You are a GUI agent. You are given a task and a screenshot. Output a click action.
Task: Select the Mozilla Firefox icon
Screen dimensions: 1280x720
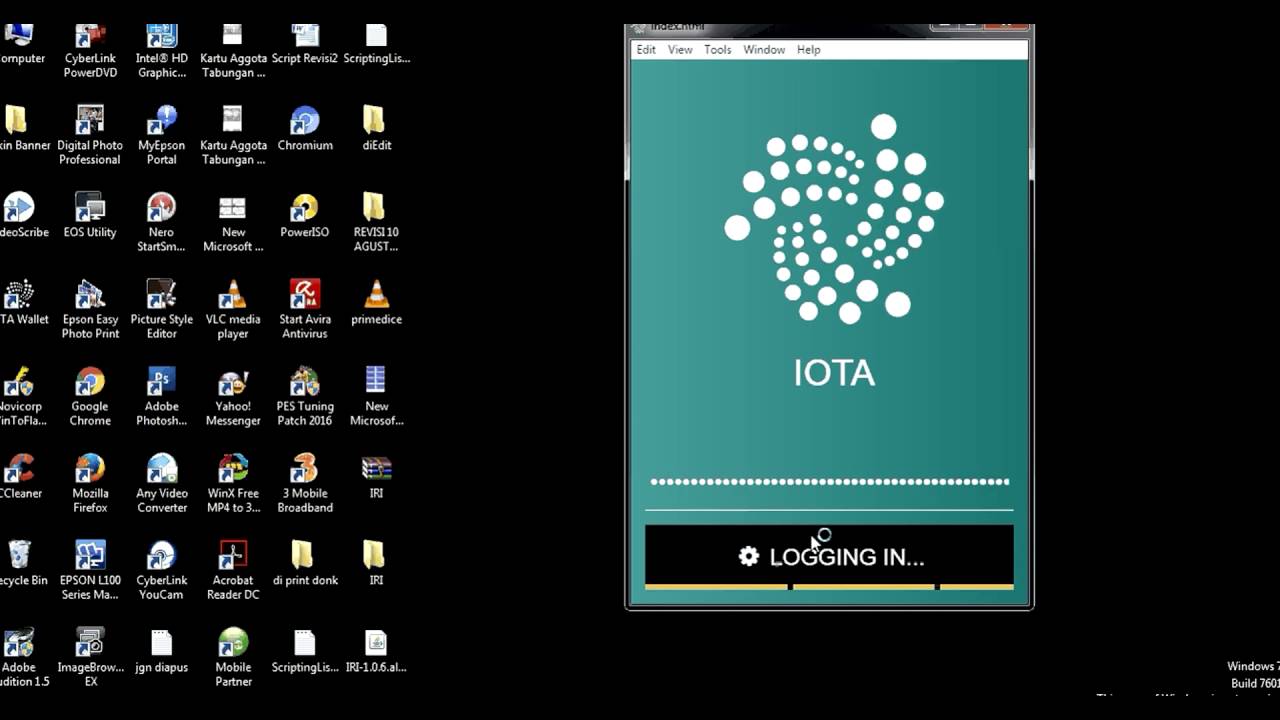(90, 483)
